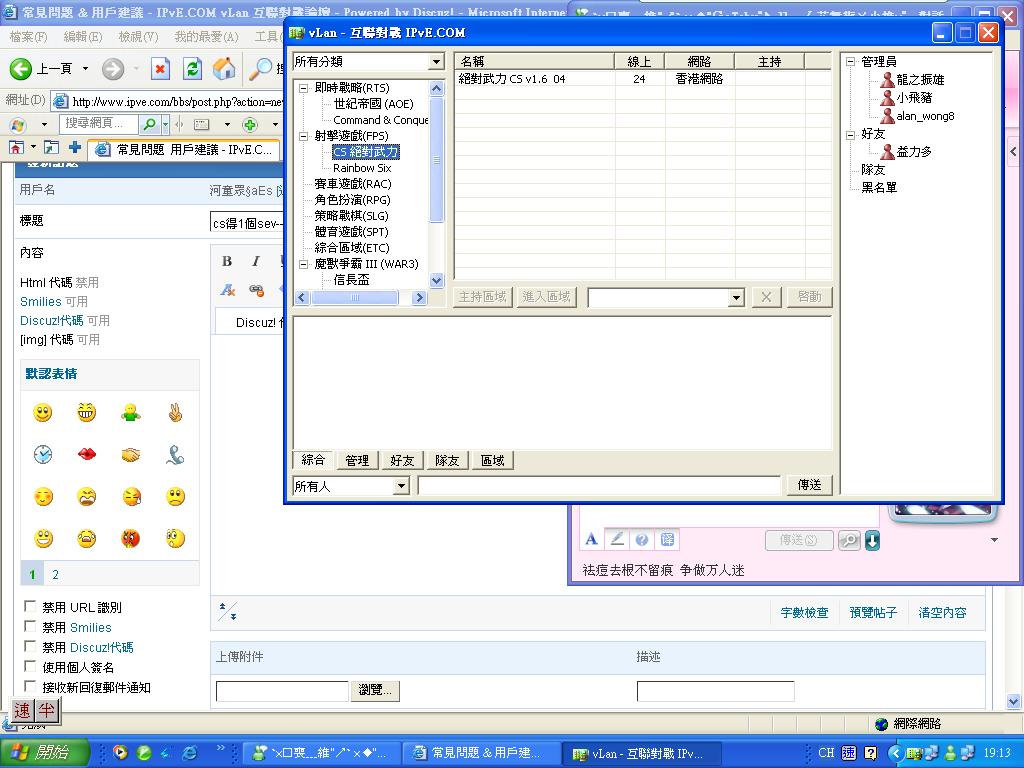1024x768 pixels.
Task: Open Back button history dropdown arrow
Action: 85,69
